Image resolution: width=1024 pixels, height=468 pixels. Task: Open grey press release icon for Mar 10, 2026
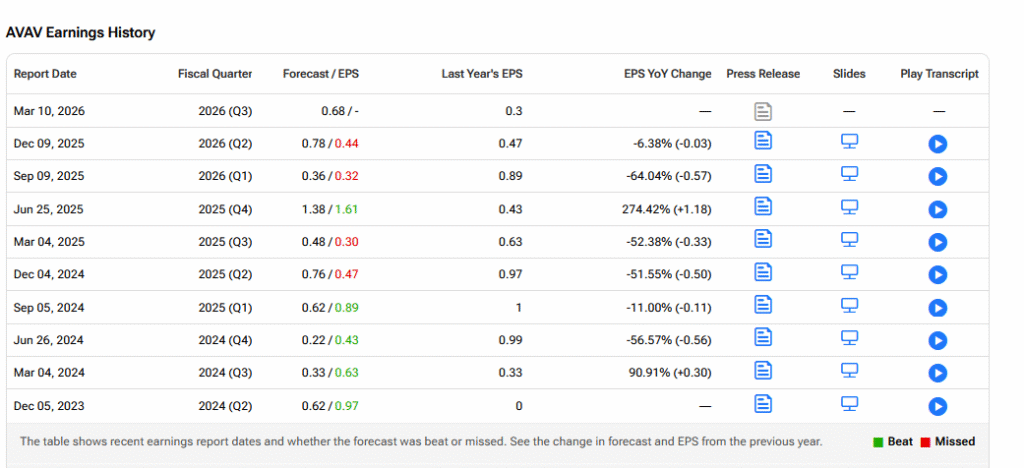coord(763,112)
